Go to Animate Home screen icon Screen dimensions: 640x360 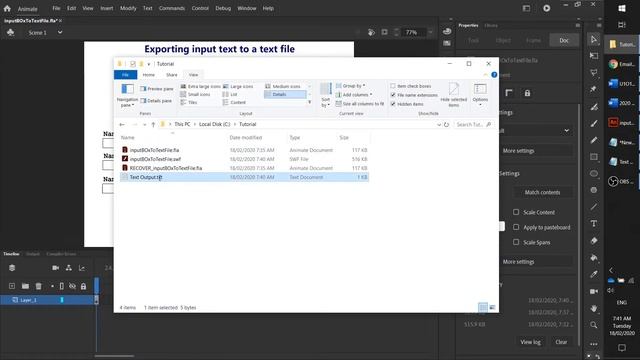point(7,8)
